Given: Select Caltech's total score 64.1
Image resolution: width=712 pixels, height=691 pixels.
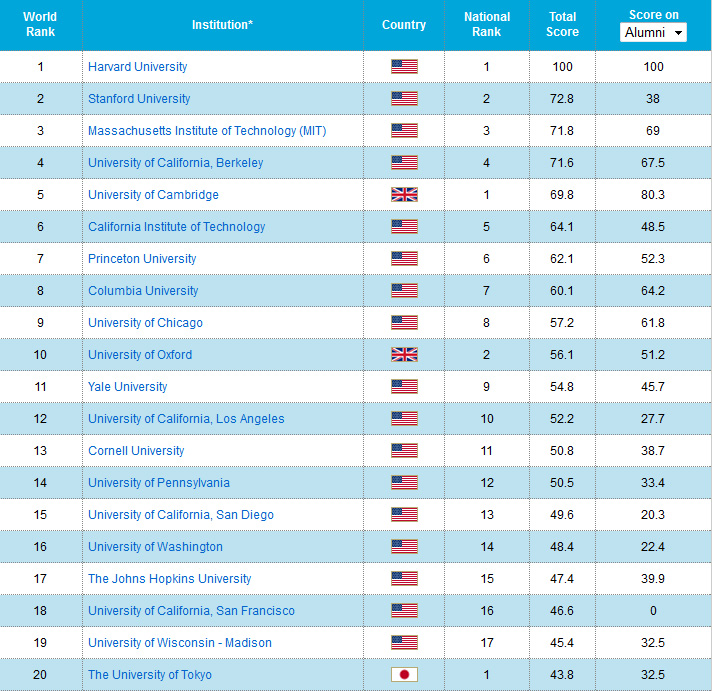Looking at the screenshot, I should (x=562, y=227).
